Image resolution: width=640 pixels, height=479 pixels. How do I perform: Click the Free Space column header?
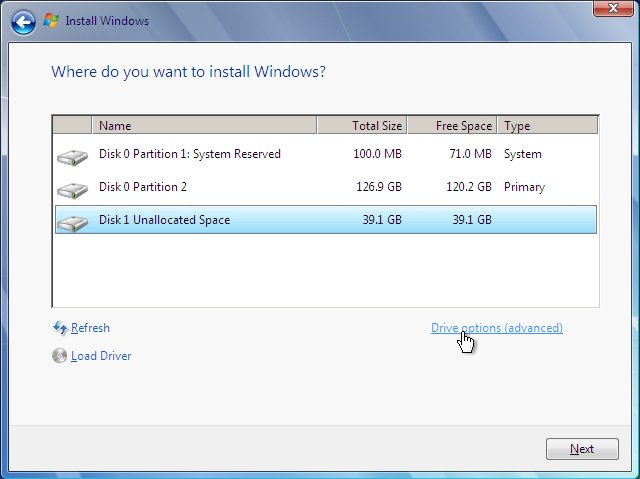click(452, 126)
